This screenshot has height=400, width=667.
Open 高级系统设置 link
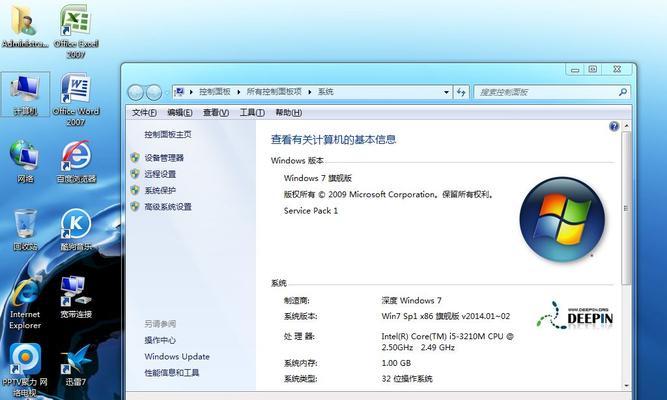[168, 207]
